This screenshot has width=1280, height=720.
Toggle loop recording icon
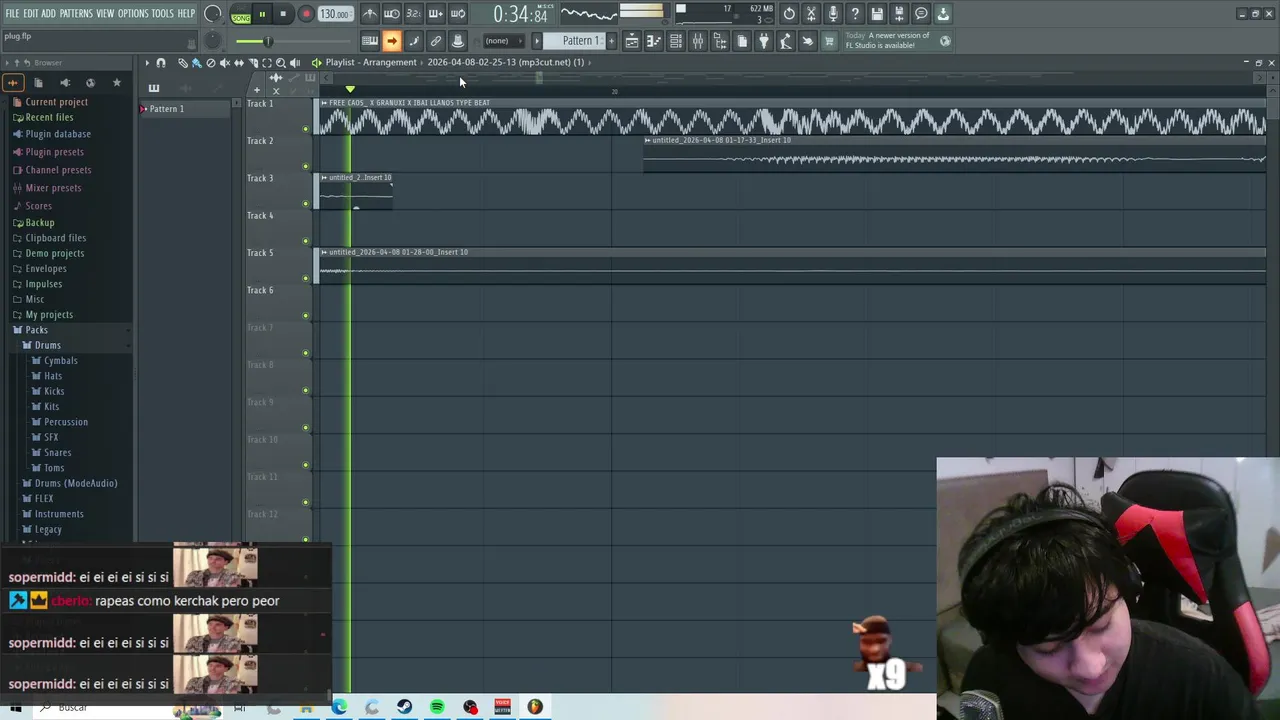[x=457, y=14]
